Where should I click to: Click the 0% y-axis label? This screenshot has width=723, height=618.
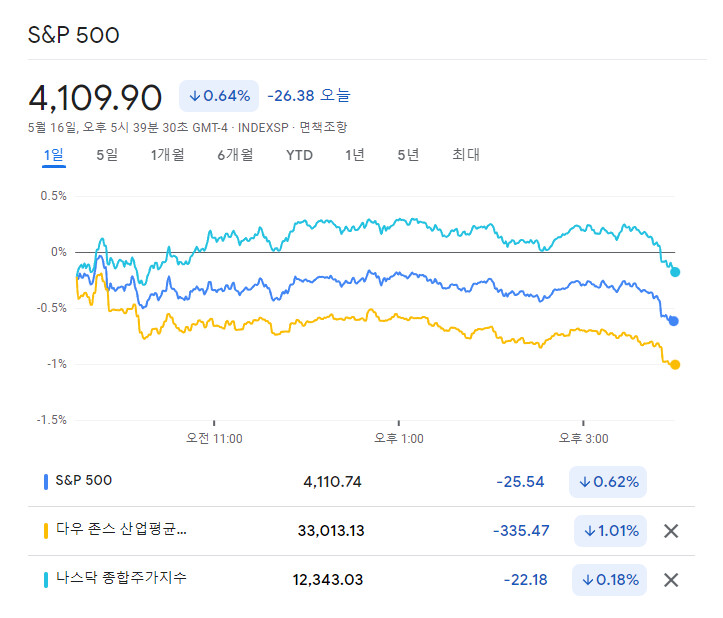pyautogui.click(x=59, y=252)
